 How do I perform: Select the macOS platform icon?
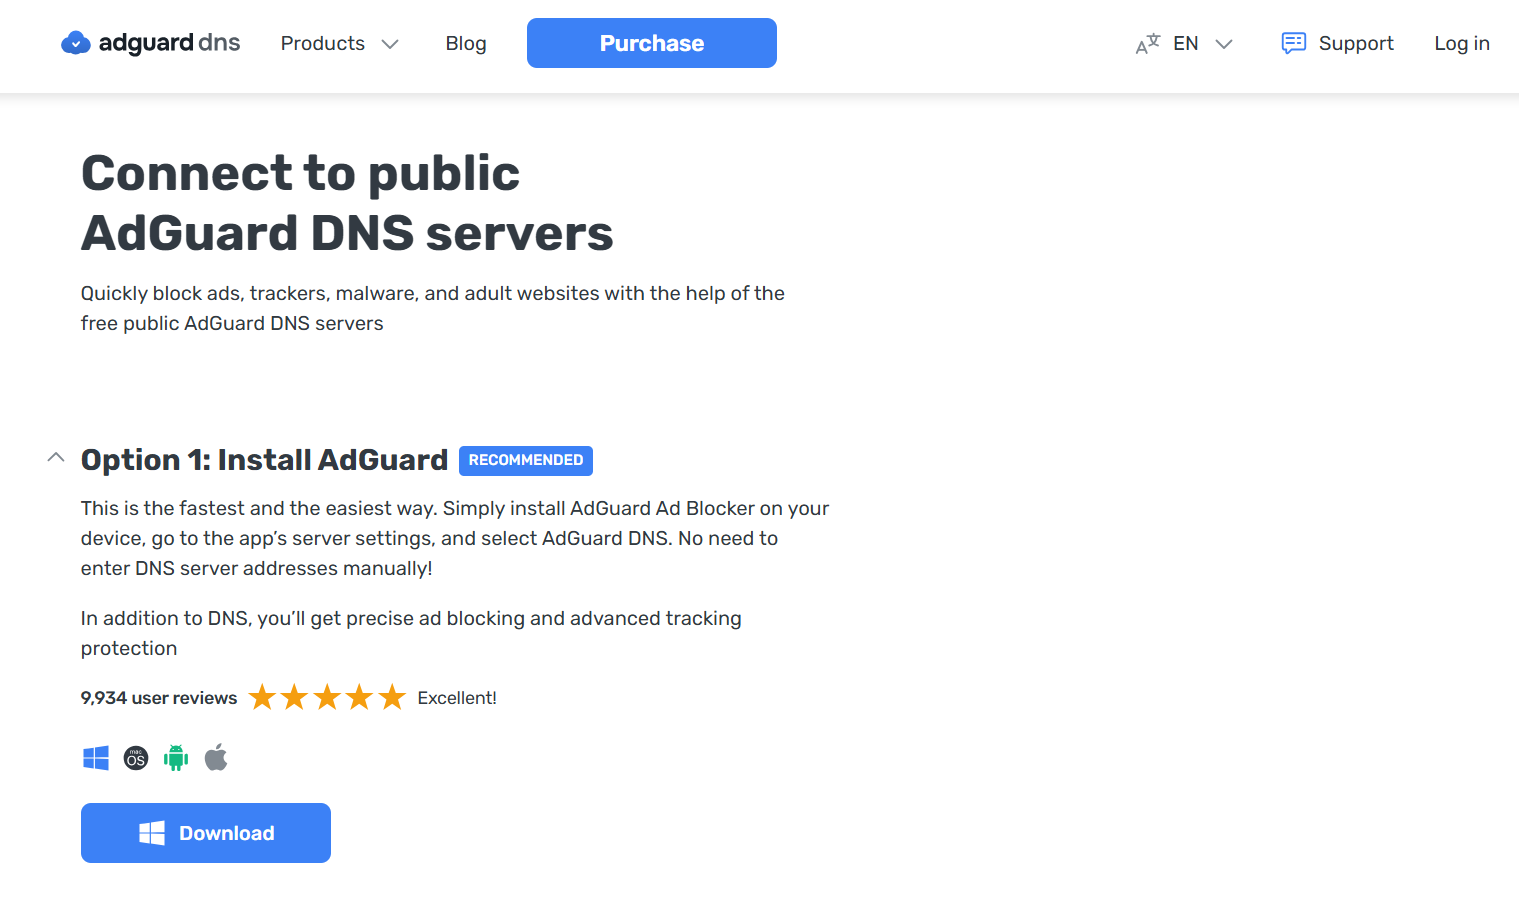(x=135, y=757)
